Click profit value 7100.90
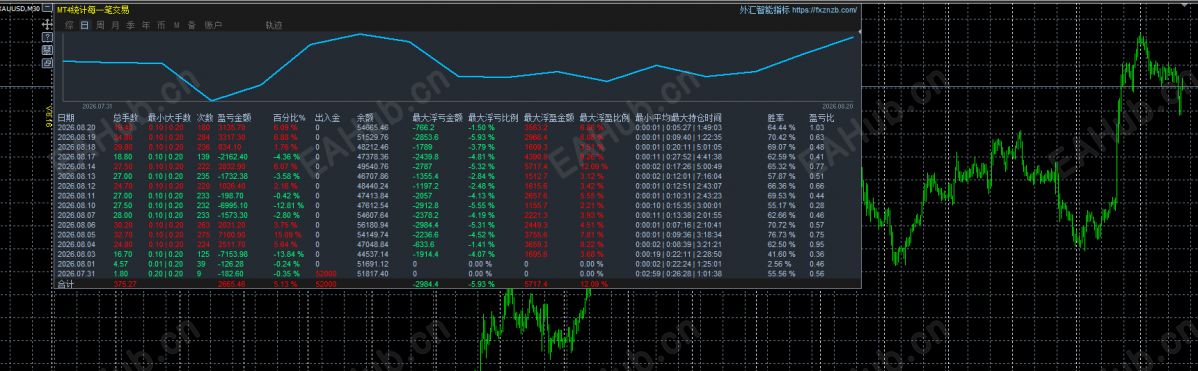The image size is (1198, 371). coord(232,234)
